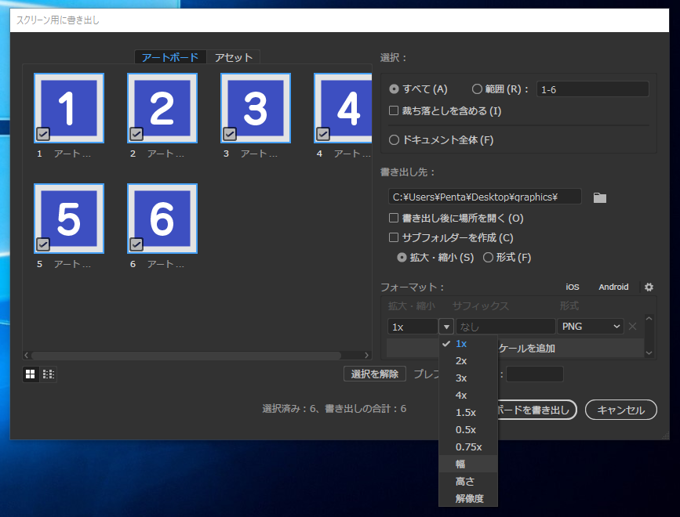Image resolution: width=680 pixels, height=517 pixels.
Task: Click the range field showing 1-6
Action: (x=592, y=89)
